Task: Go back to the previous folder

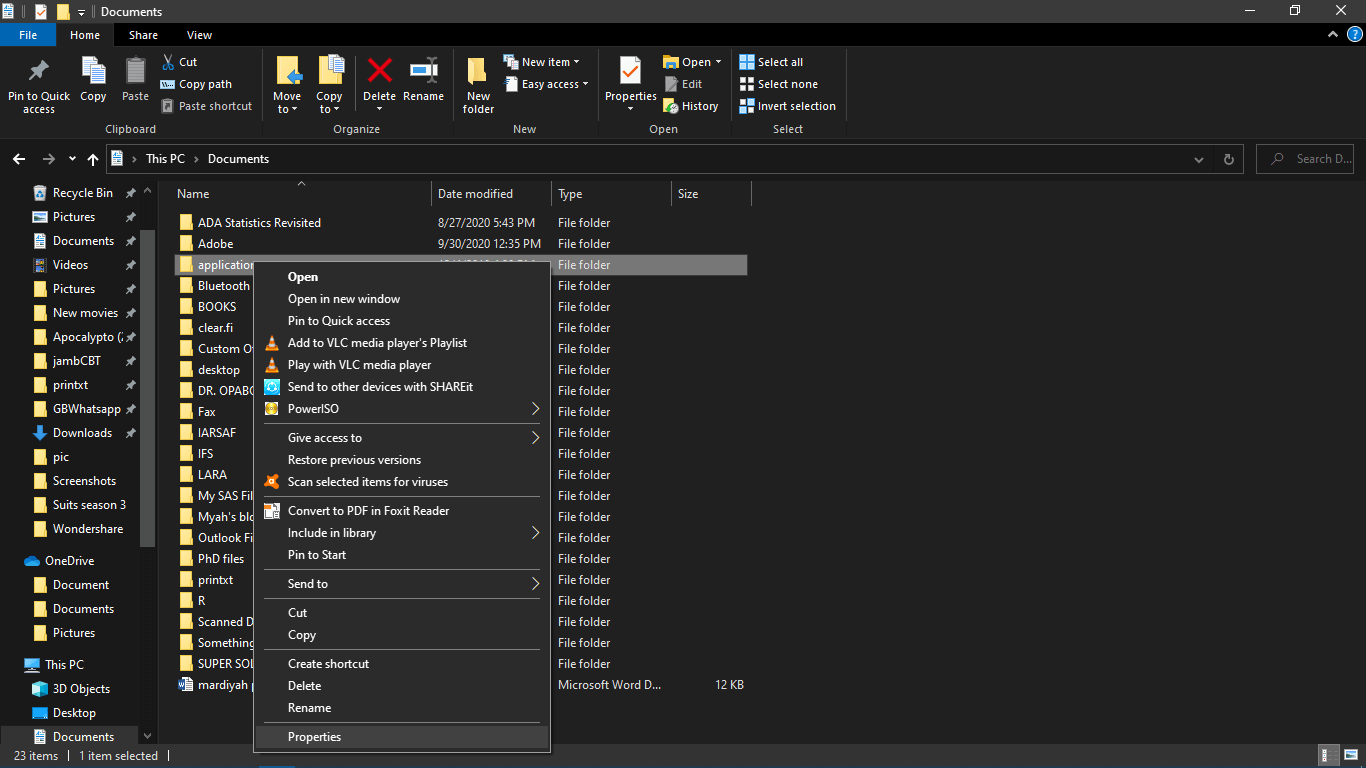Action: [18, 158]
